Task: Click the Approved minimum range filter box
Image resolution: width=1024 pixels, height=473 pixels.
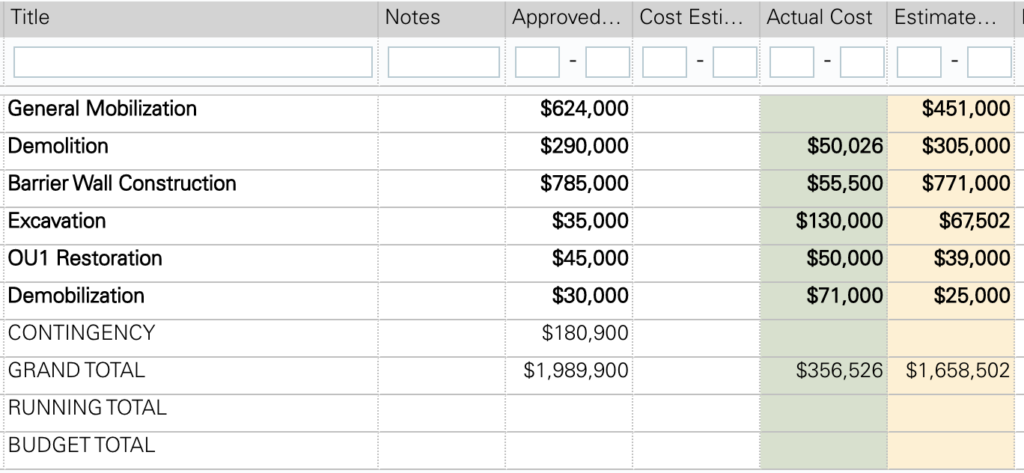Action: click(x=537, y=63)
